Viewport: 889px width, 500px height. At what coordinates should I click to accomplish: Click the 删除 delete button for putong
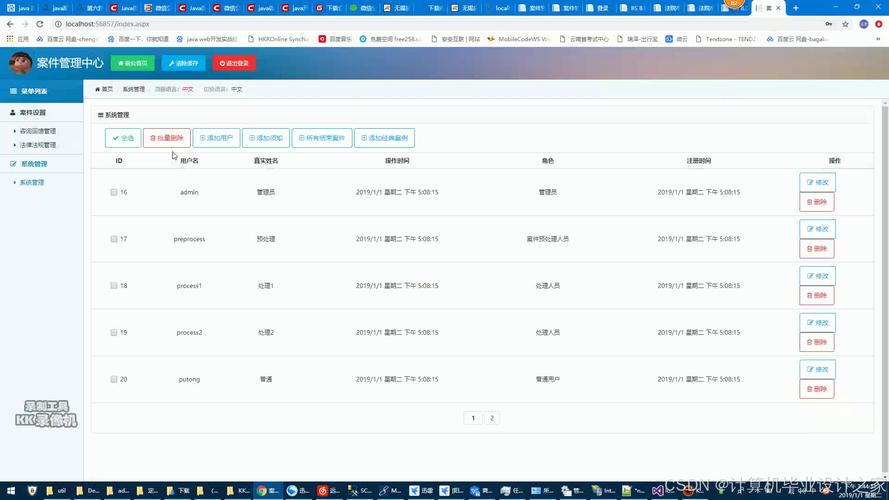pos(817,389)
